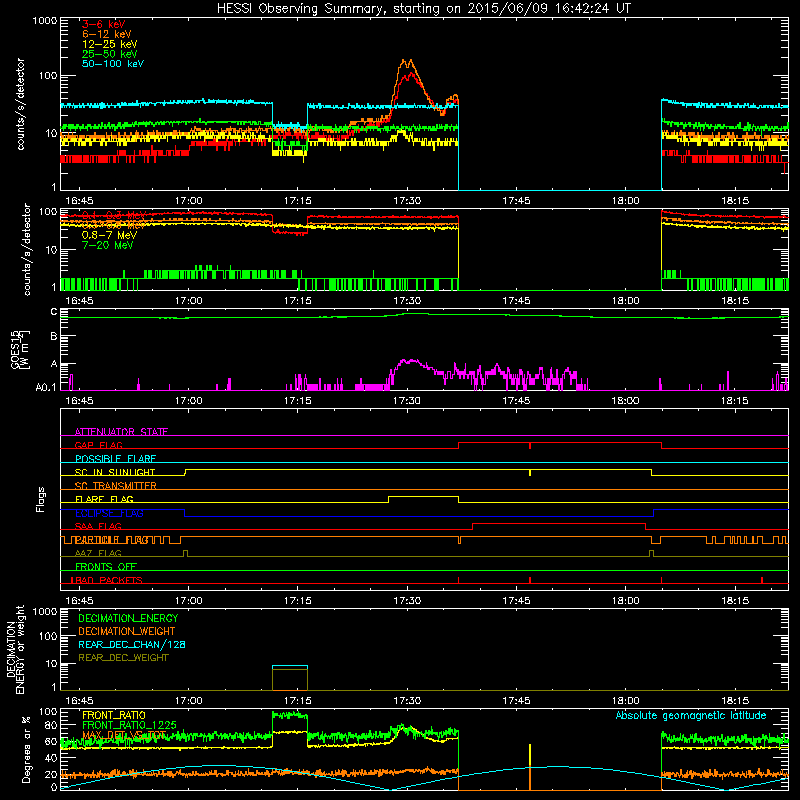Click the 17:30 time tick under the top plot
Viewport: 800px width, 800px height.
coord(407,201)
